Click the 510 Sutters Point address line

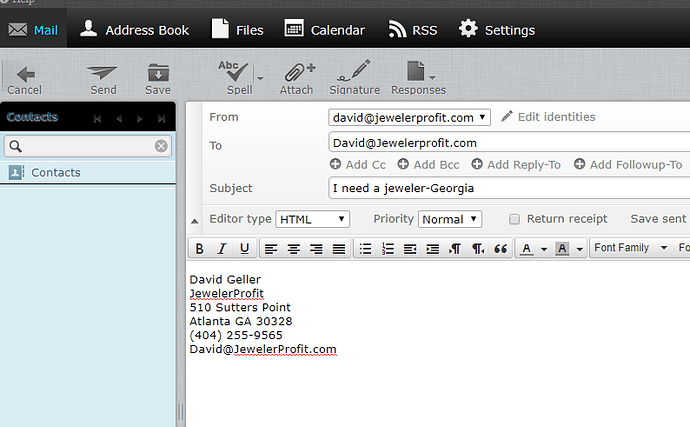click(x=240, y=307)
